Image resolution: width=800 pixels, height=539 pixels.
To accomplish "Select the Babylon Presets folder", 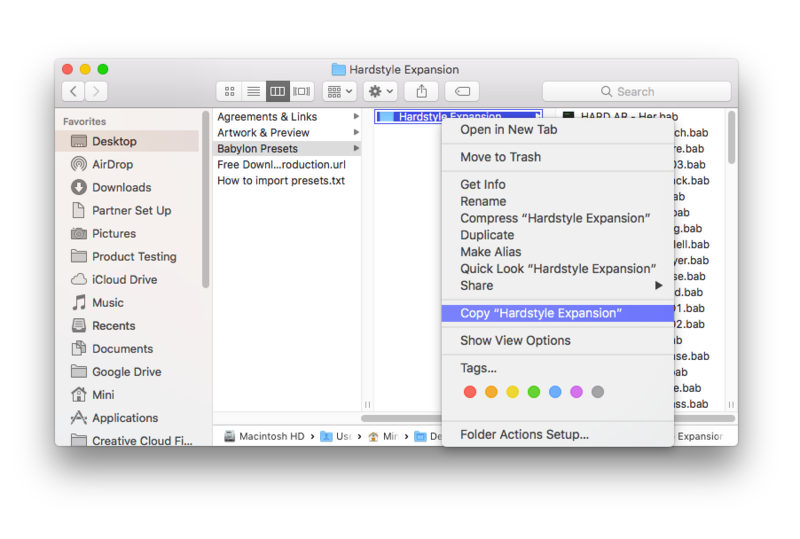I will 258,149.
